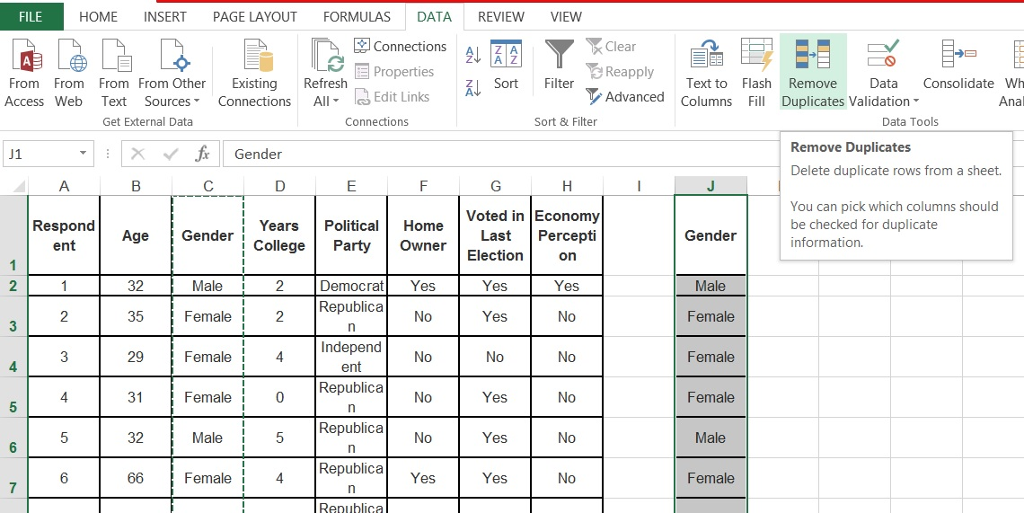Image resolution: width=1024 pixels, height=513 pixels.
Task: Sort A to Z ascending
Action: point(473,55)
